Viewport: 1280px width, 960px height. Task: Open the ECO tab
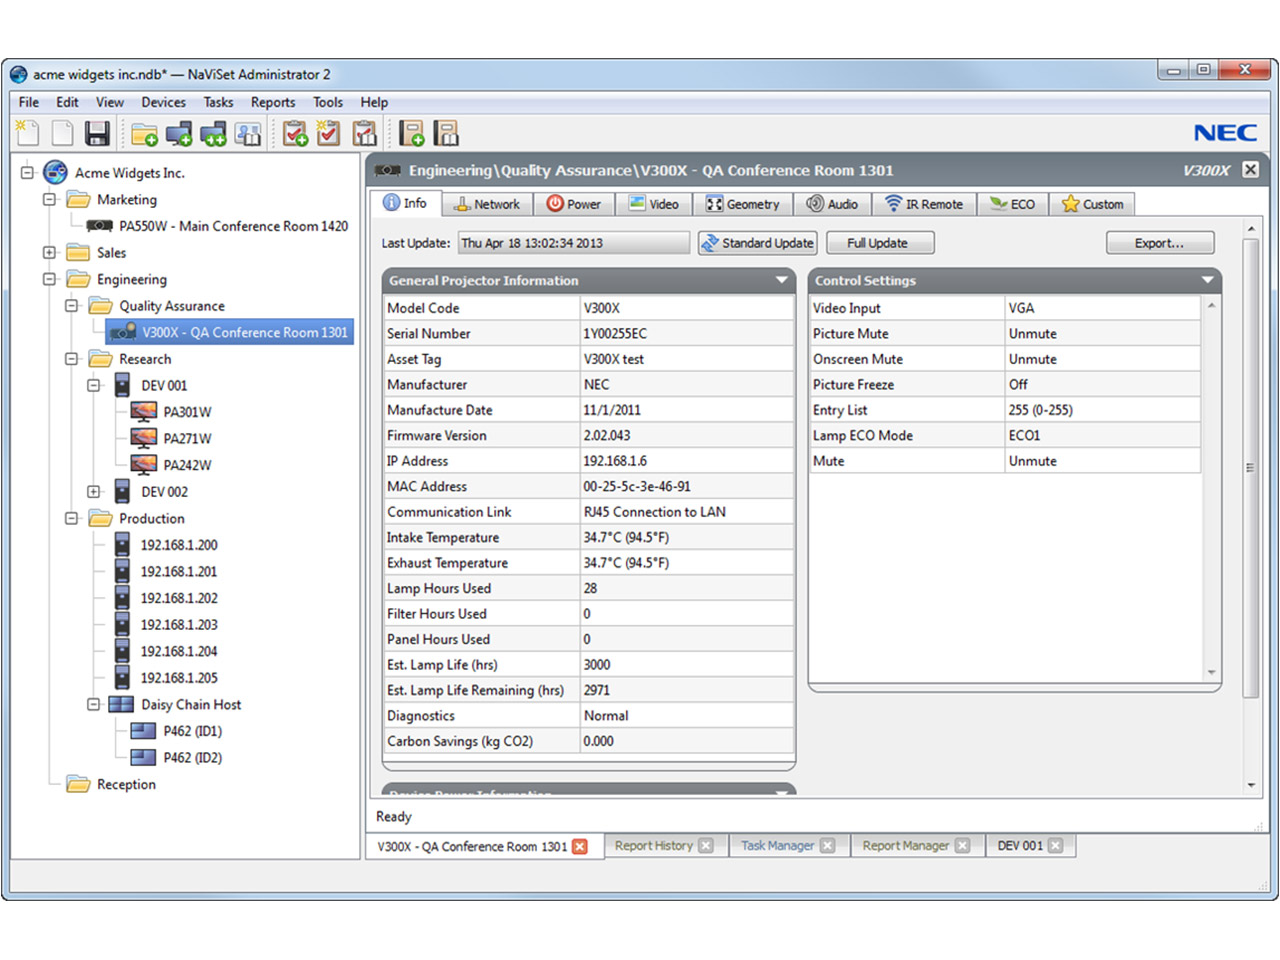pos(1012,204)
